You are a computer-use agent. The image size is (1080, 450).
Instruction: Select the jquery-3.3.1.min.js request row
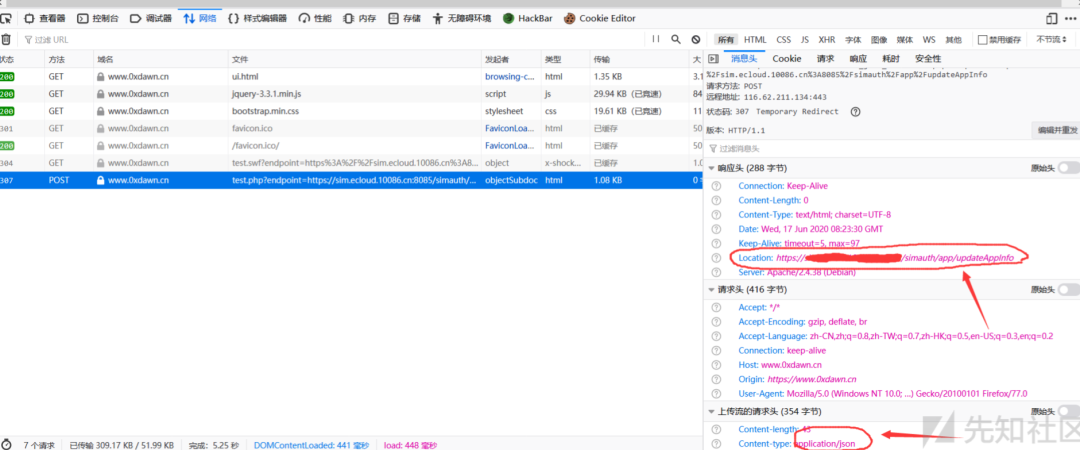tap(351, 94)
